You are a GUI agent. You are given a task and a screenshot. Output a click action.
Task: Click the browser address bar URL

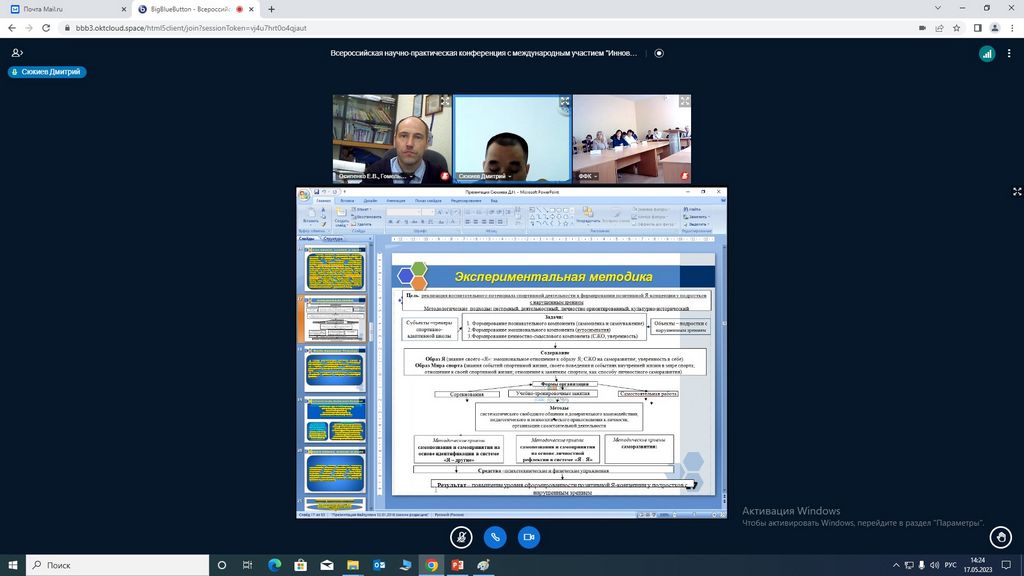tap(191, 28)
